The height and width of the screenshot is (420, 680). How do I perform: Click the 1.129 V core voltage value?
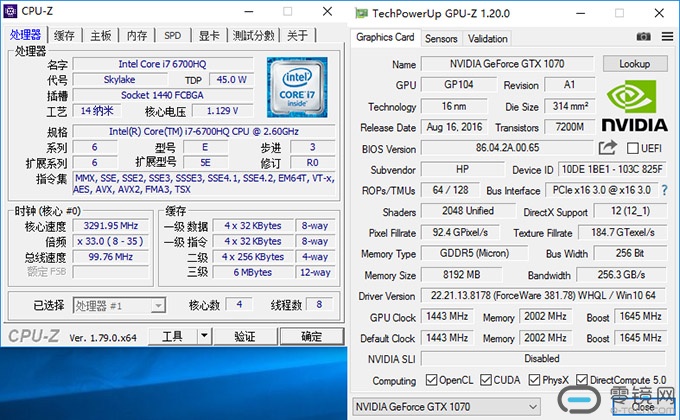coord(222,111)
